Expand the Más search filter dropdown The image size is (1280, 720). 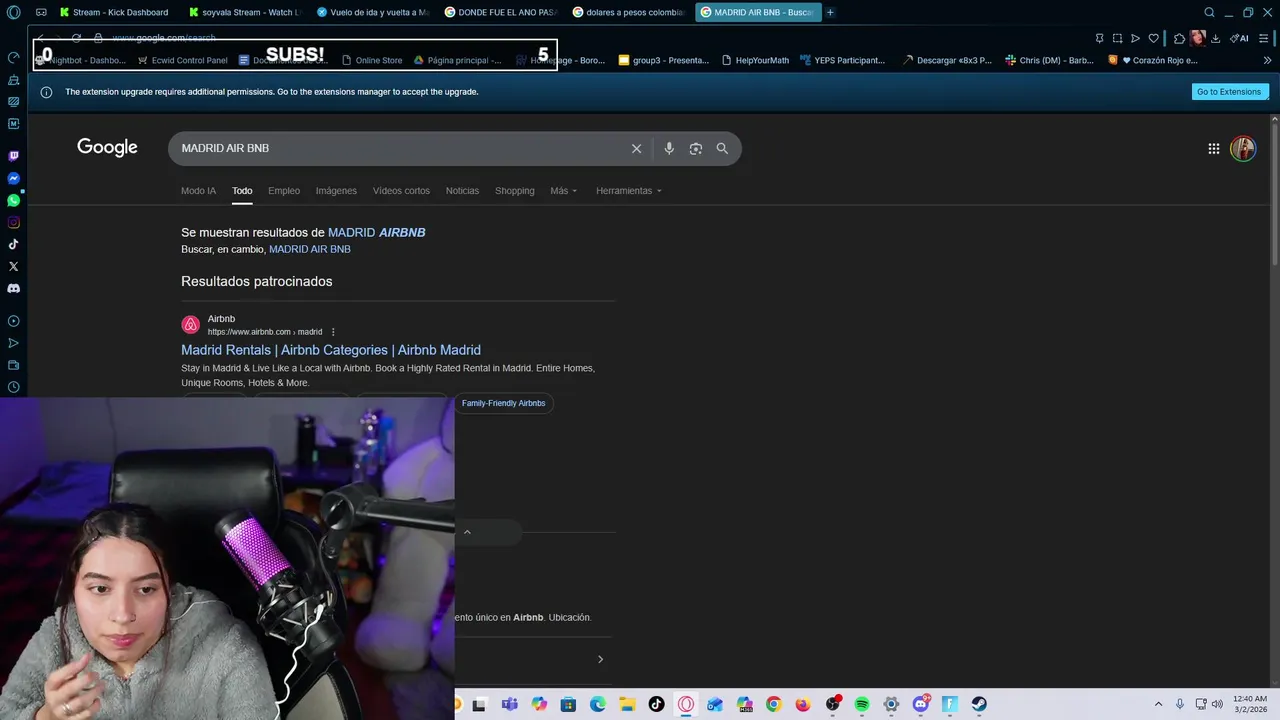(x=563, y=191)
